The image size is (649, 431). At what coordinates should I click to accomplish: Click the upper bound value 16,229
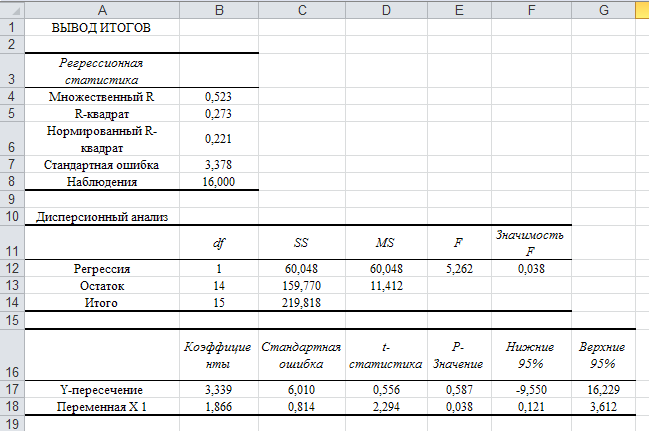coord(603,390)
